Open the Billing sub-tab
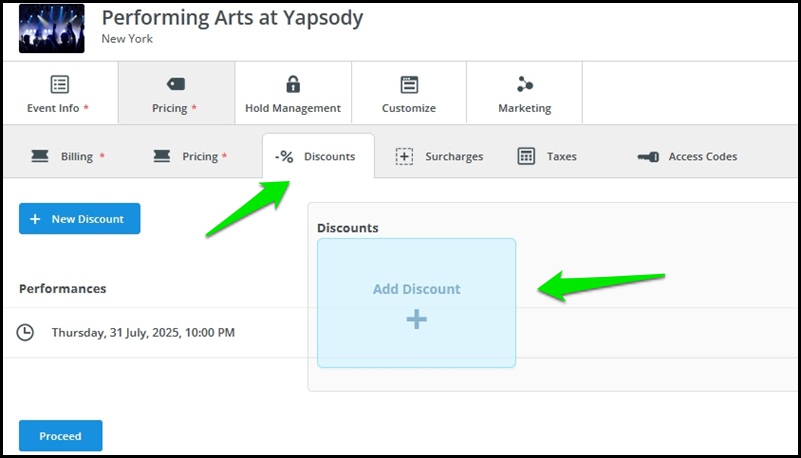801x458 pixels. (68, 156)
